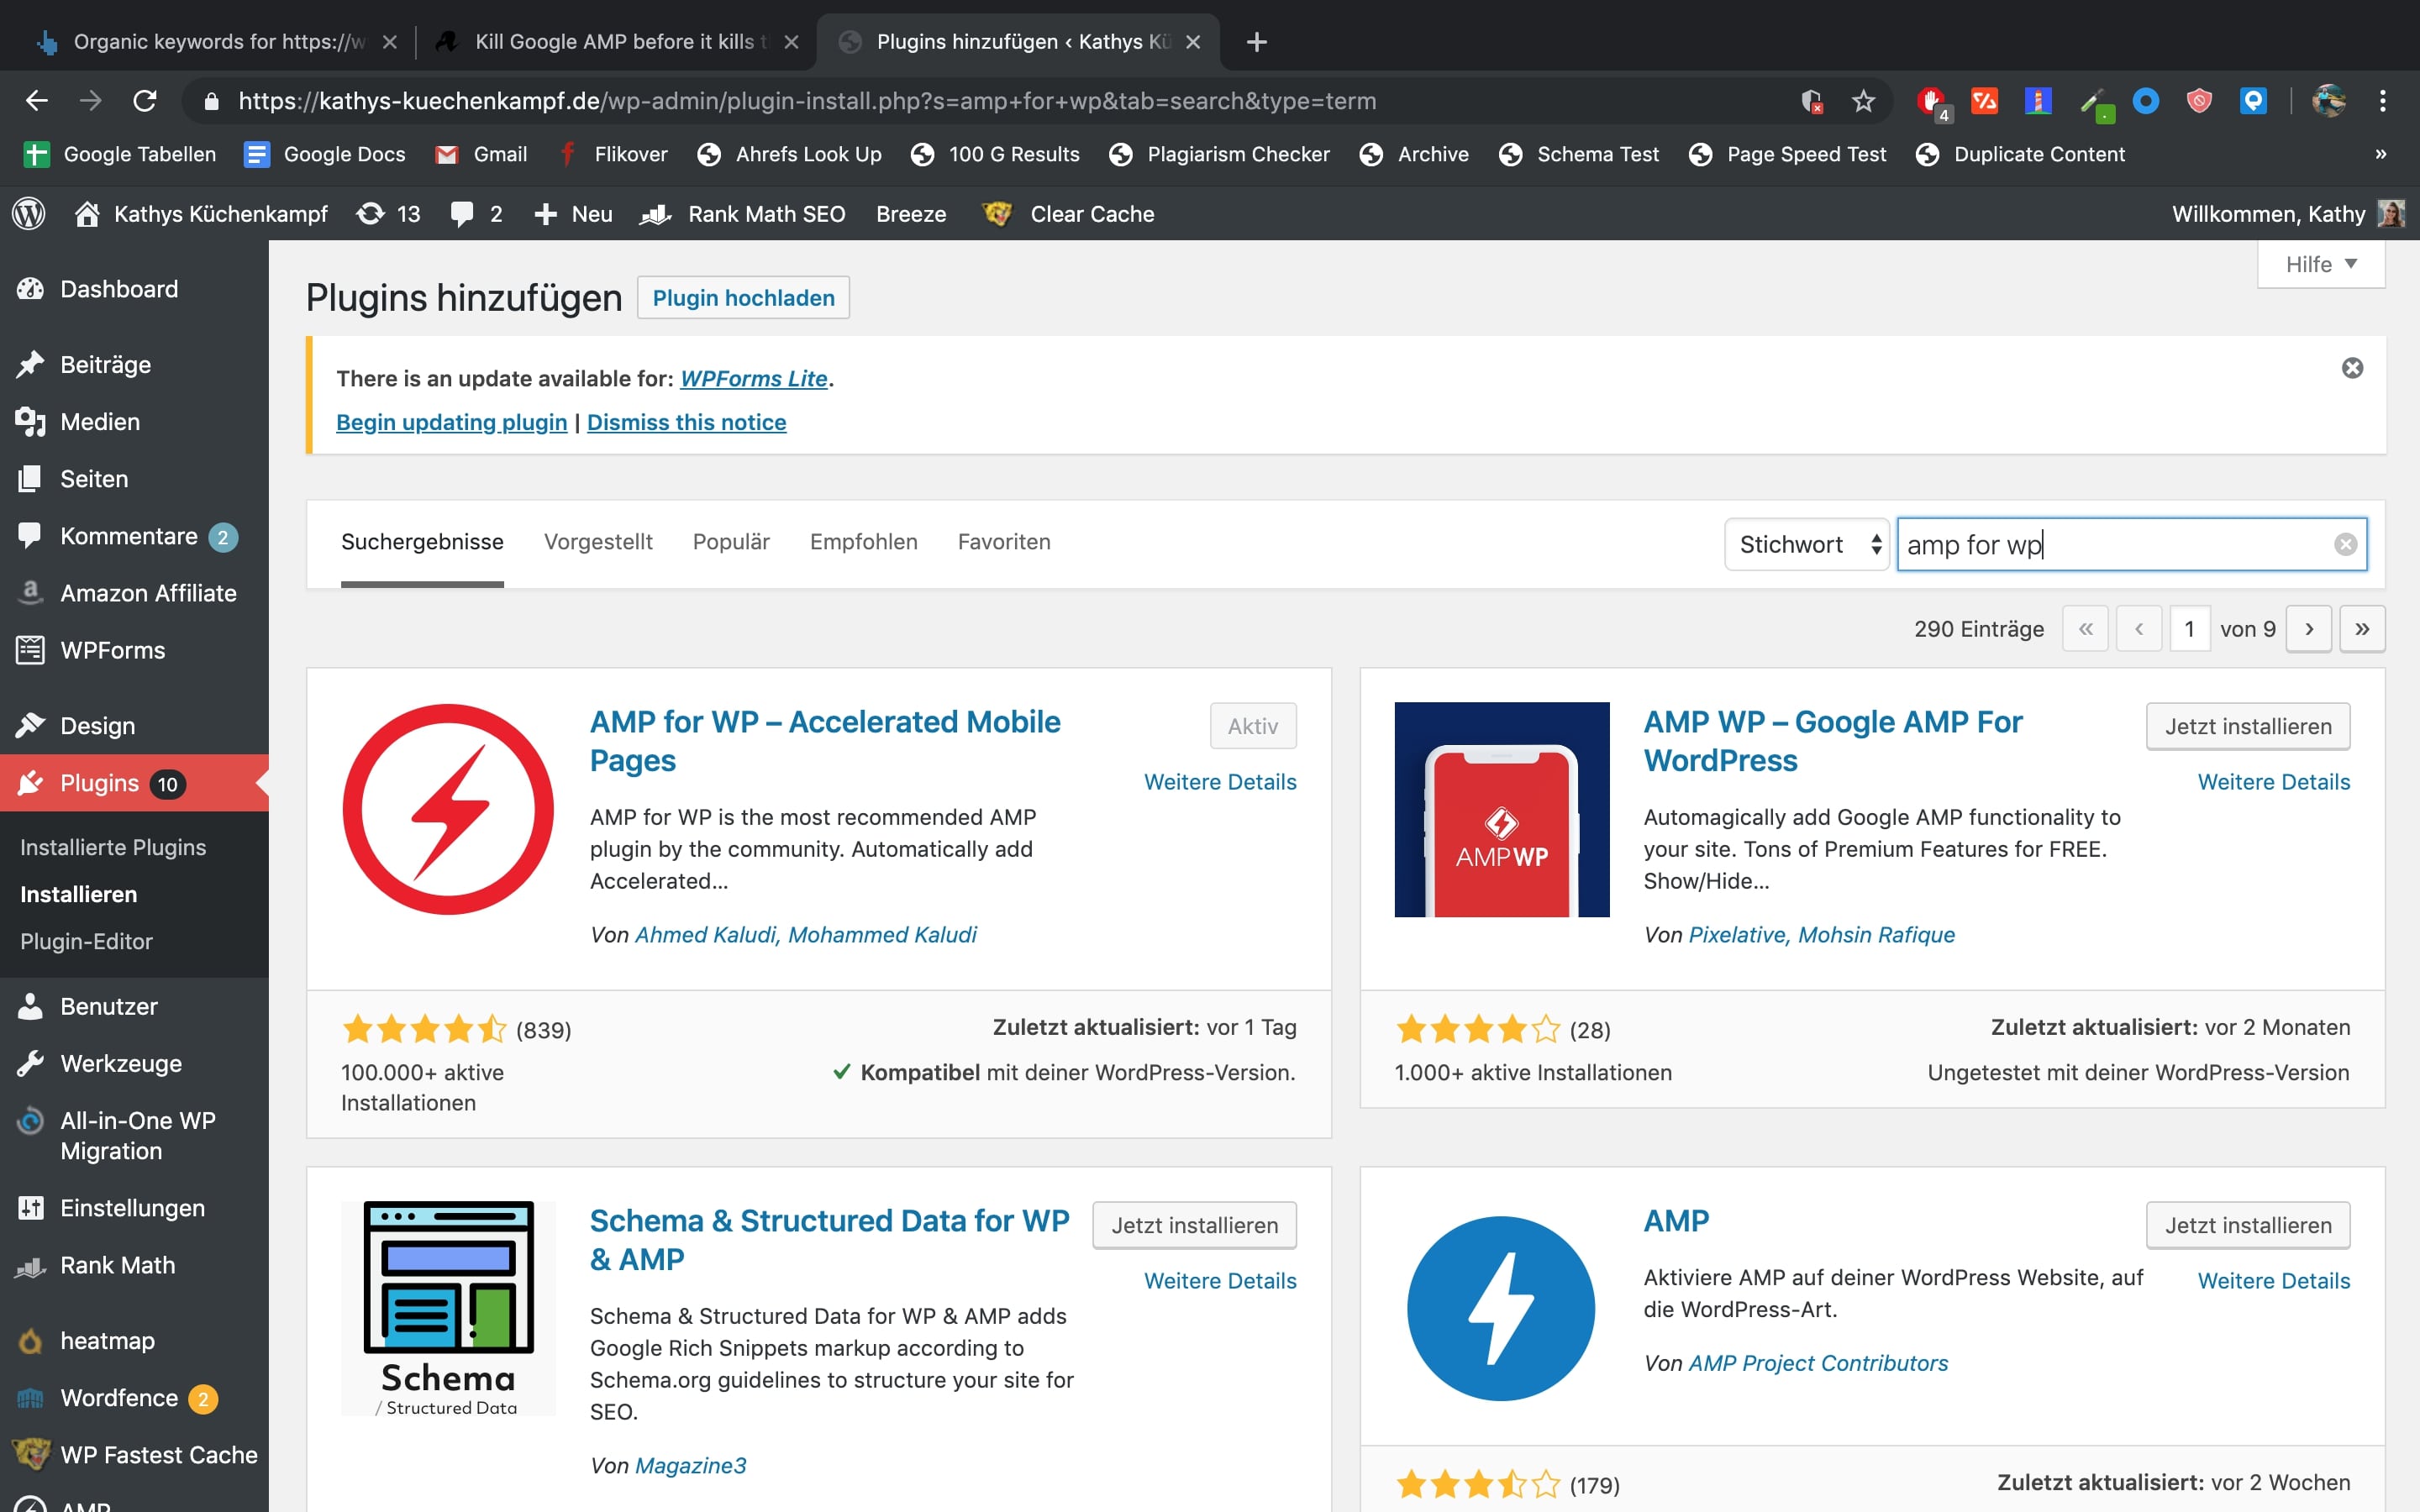Open the WPForms Lite link in the notice
Image resolution: width=2420 pixels, height=1512 pixels.
pyautogui.click(x=754, y=378)
